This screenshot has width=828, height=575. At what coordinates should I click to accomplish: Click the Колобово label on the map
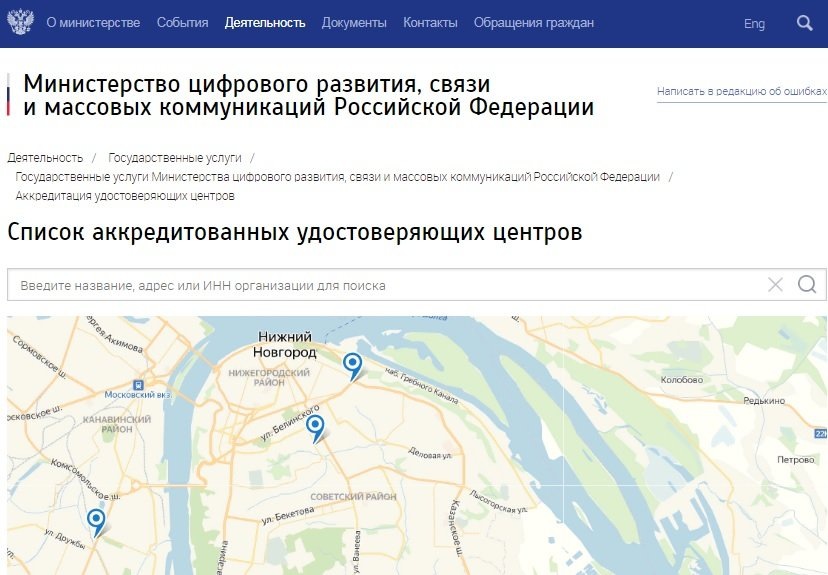682,380
